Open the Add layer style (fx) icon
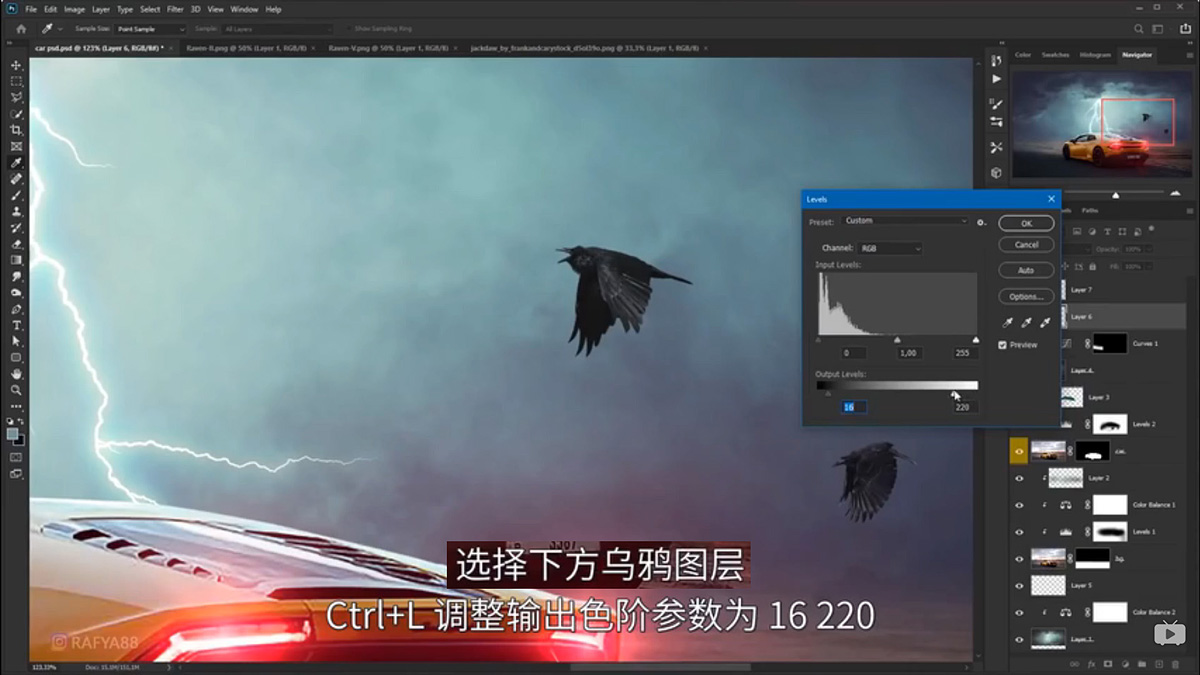 (x=1090, y=663)
